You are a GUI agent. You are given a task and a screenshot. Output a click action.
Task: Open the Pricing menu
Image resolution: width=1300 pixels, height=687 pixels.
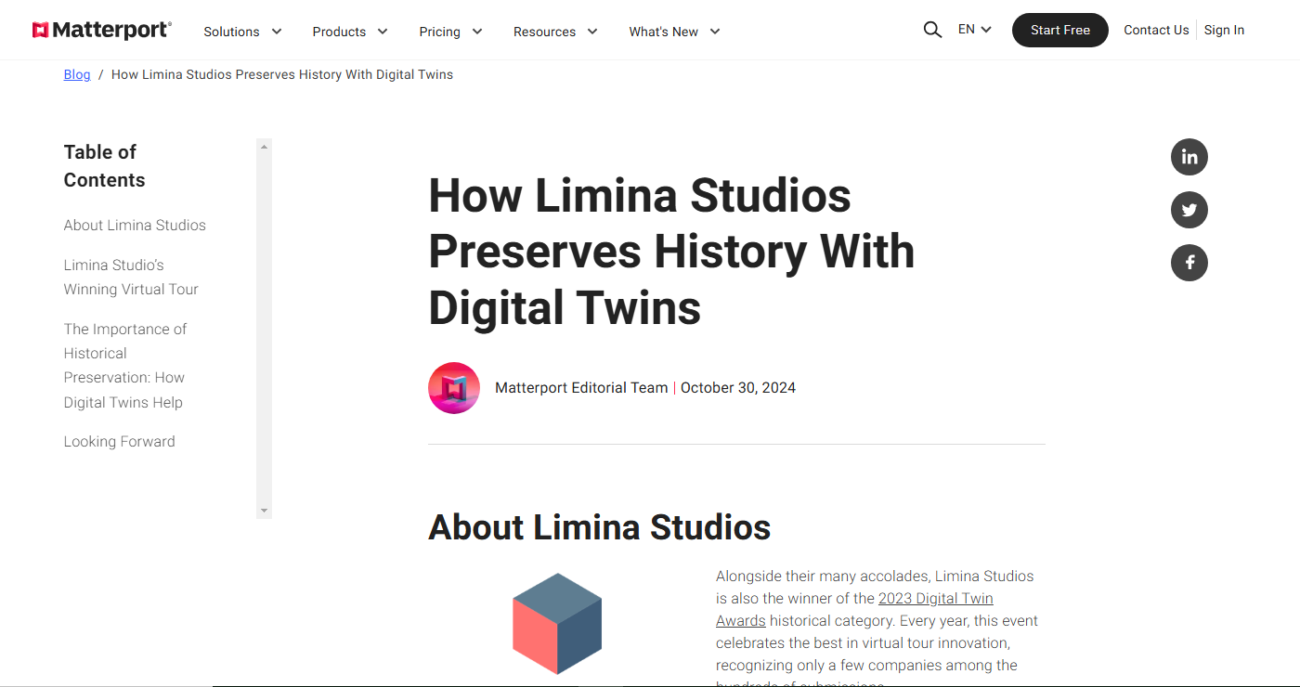450,32
